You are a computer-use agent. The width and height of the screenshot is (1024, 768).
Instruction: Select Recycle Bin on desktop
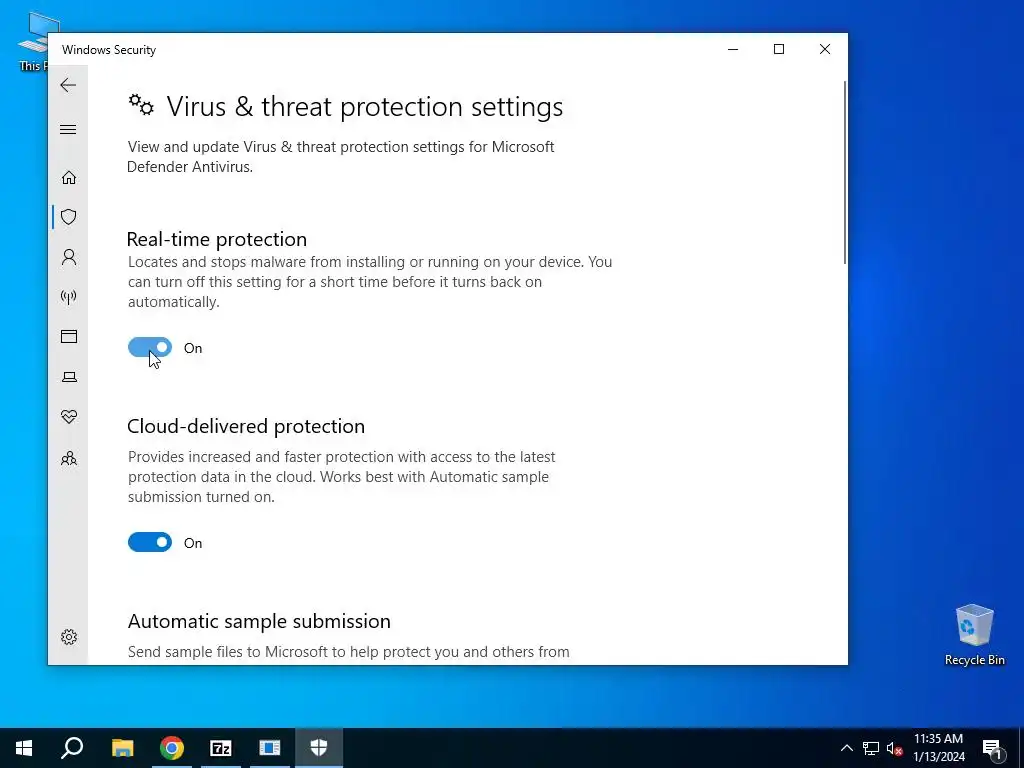point(974,635)
